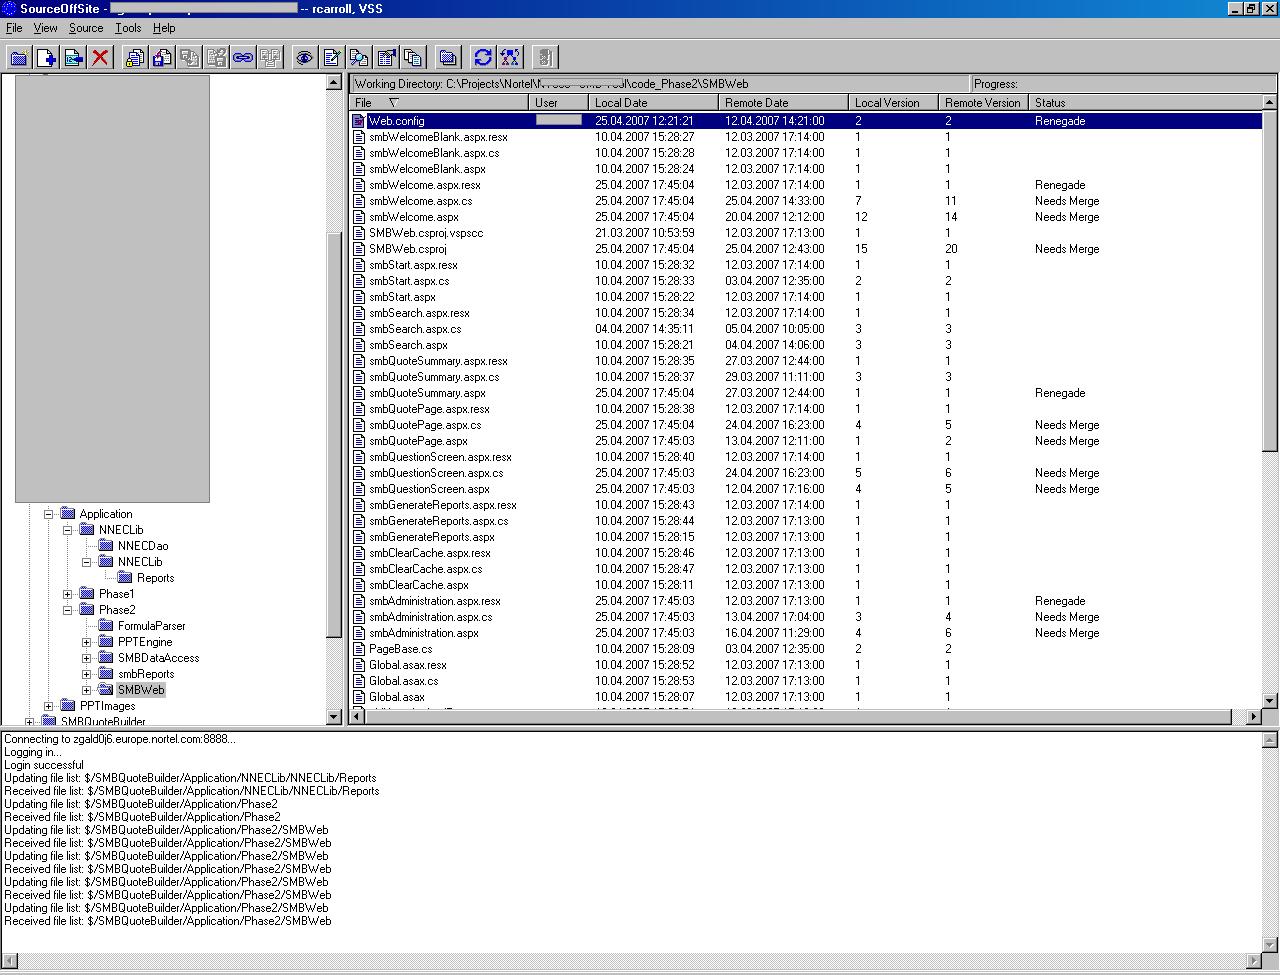Image resolution: width=1280 pixels, height=975 pixels.
Task: Collapse the Application tree node
Action: [48, 514]
